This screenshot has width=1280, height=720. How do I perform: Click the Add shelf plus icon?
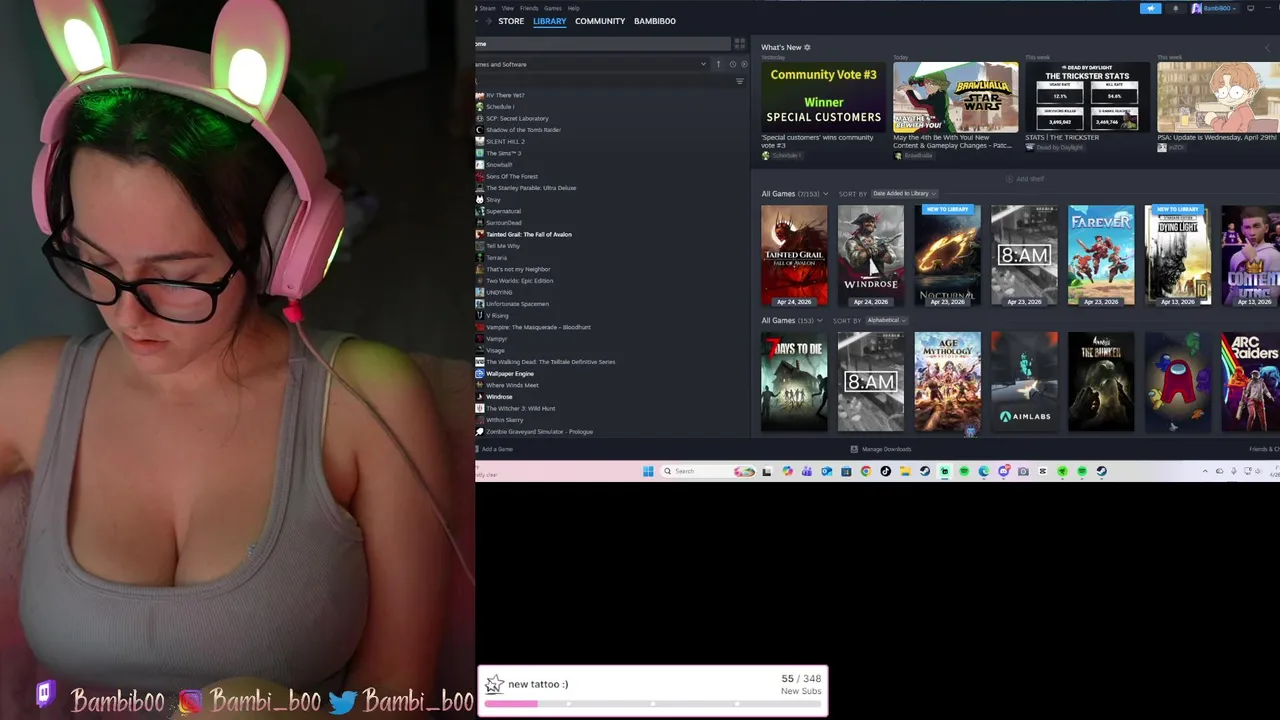pos(1010,179)
